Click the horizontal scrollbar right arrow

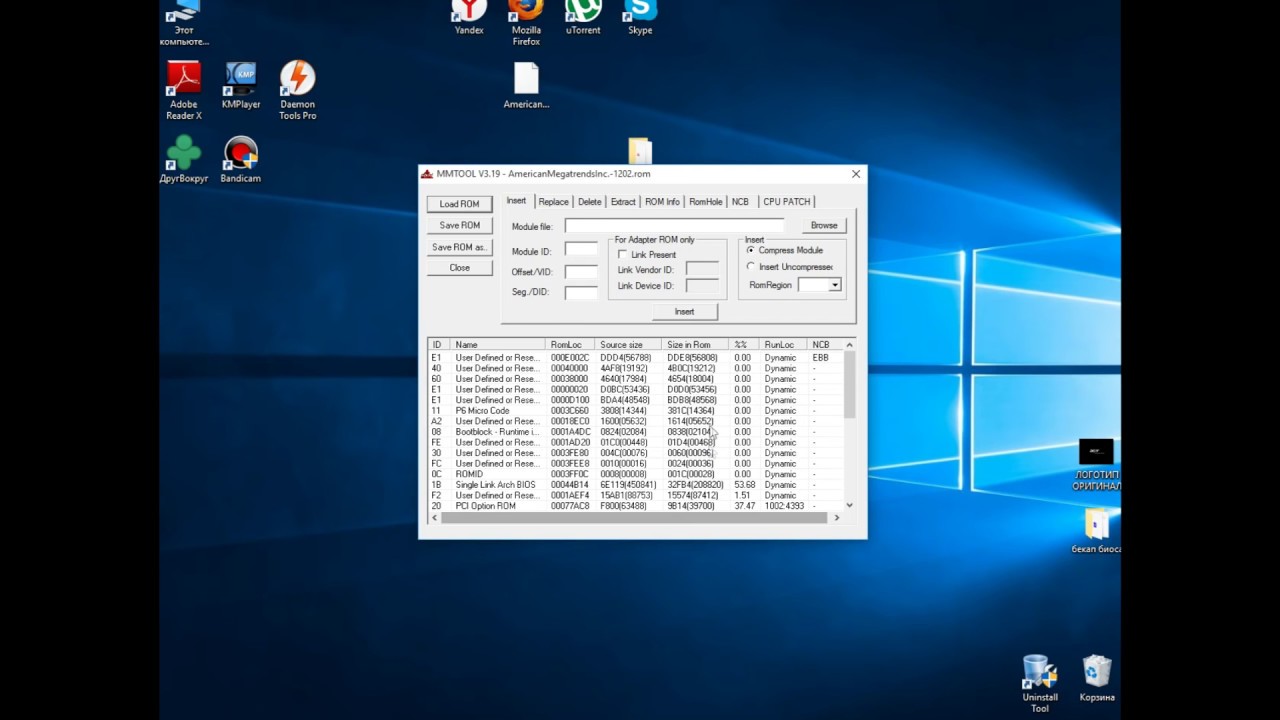pos(838,518)
